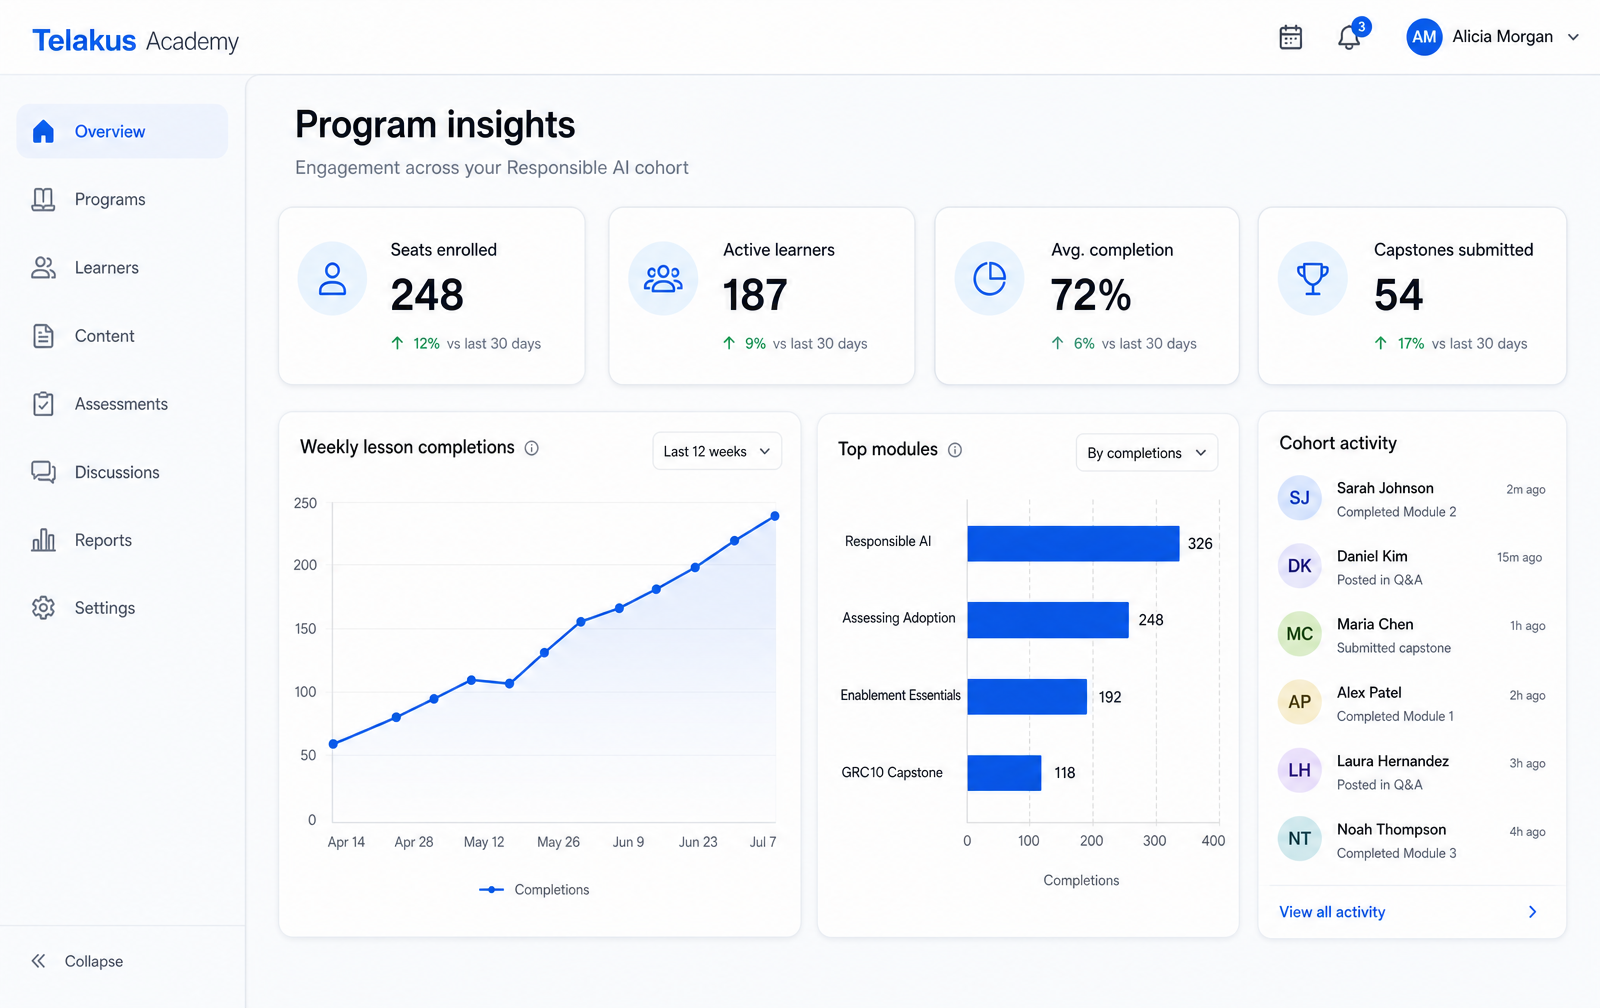Image resolution: width=1600 pixels, height=1008 pixels.
Task: Click the Collapse double-chevron icon
Action: 38,961
